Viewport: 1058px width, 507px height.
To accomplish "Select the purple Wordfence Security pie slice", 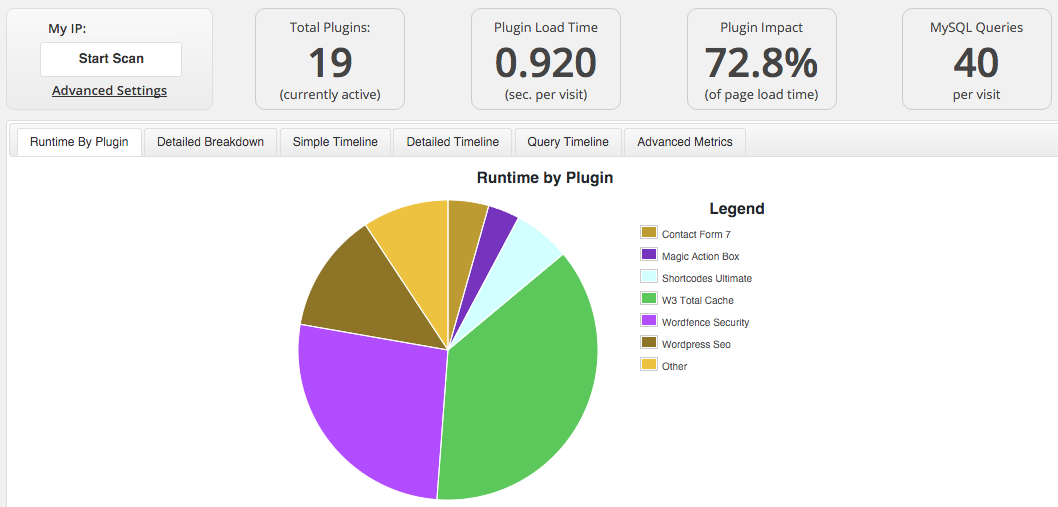I will [x=371, y=412].
